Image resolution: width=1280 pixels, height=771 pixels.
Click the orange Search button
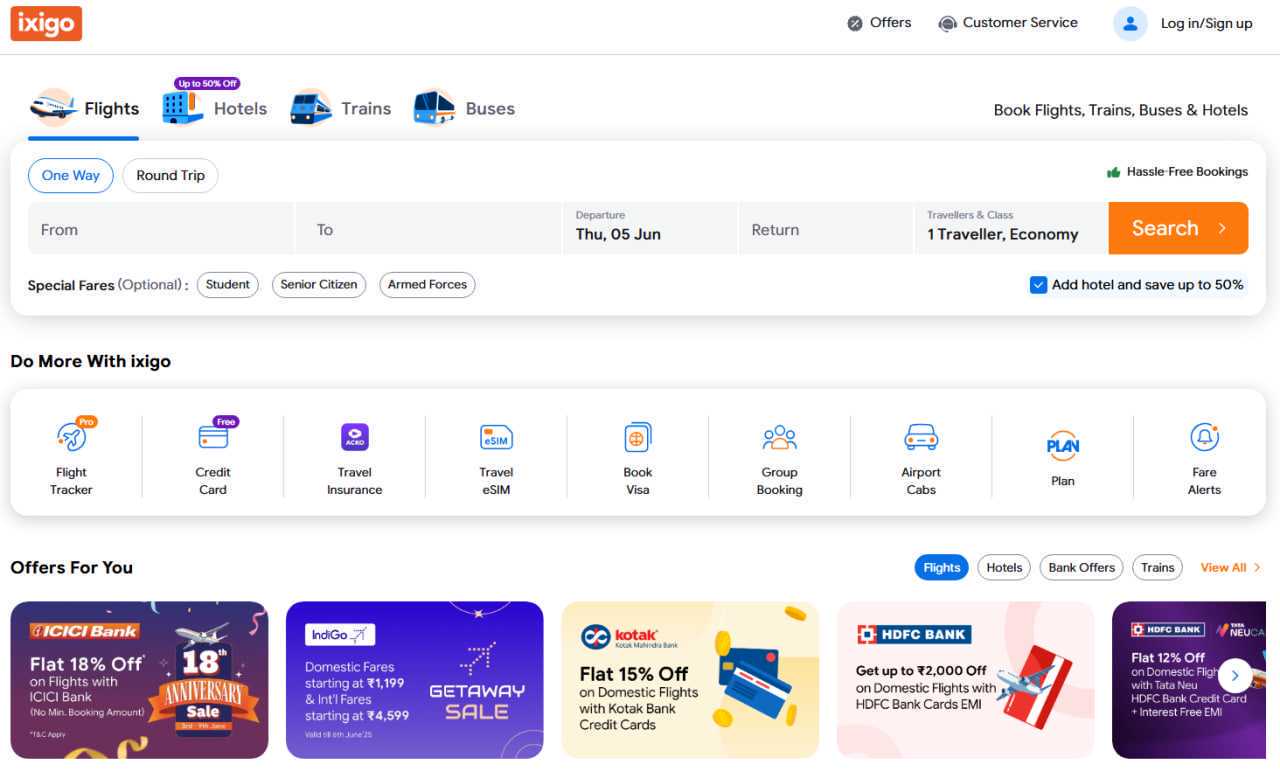(1178, 228)
